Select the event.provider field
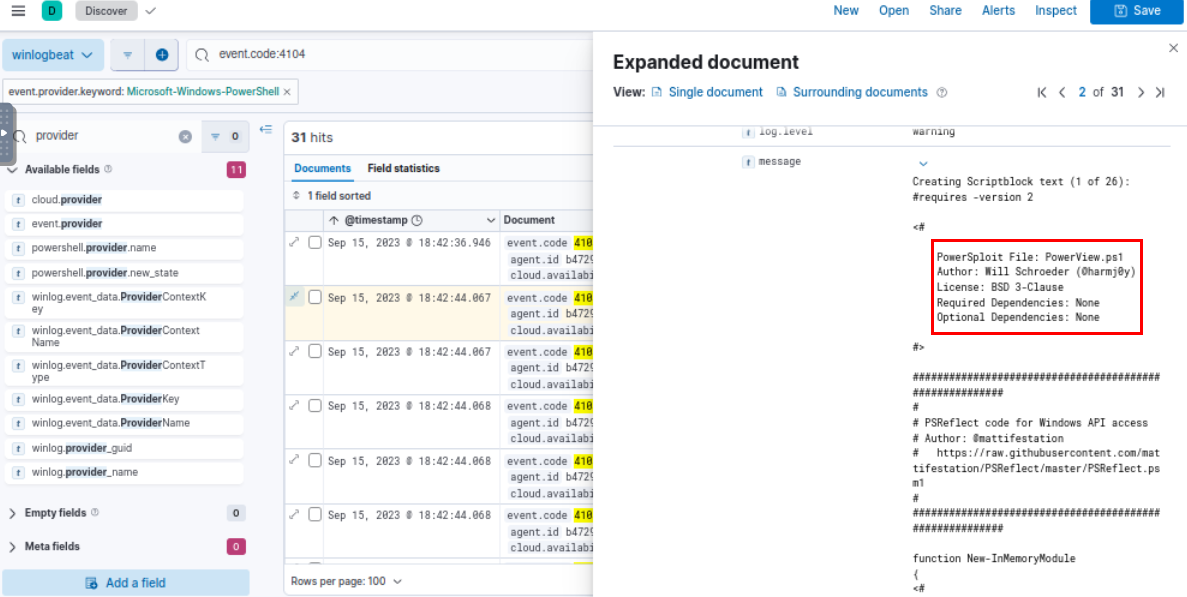Image resolution: width=1187 pixels, height=597 pixels. tap(124, 224)
